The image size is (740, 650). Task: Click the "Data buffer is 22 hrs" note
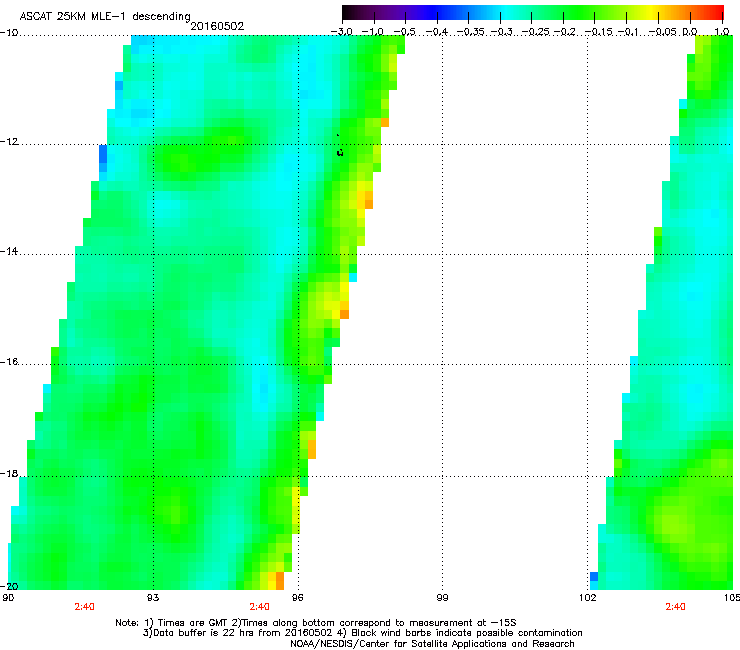[236, 633]
